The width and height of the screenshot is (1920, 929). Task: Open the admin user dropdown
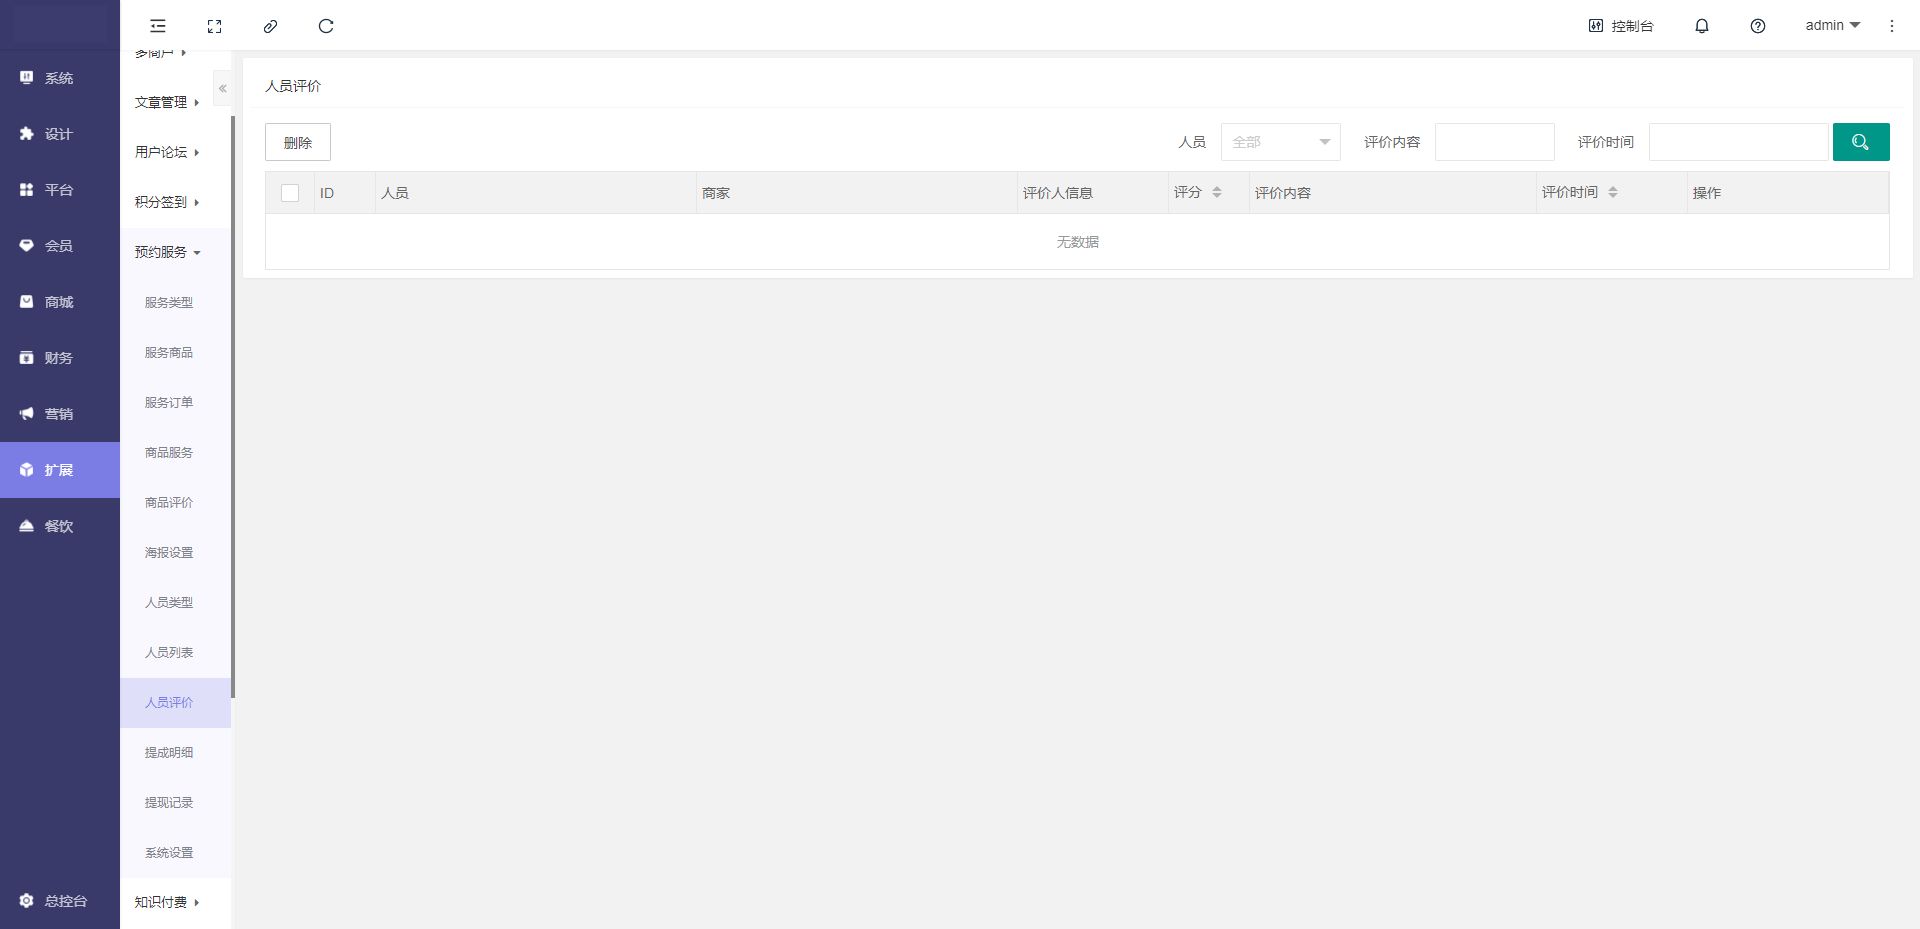tap(1832, 26)
